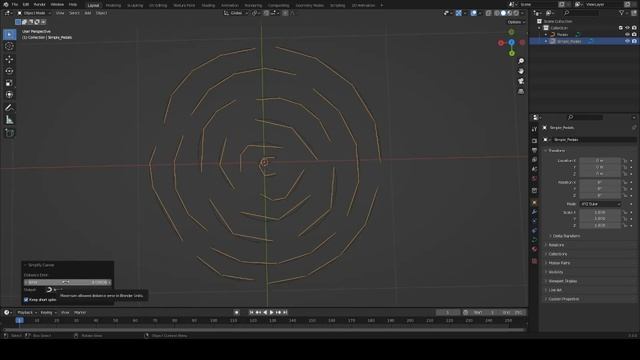
Task: Click the Distance Error slider field
Action: [67, 282]
